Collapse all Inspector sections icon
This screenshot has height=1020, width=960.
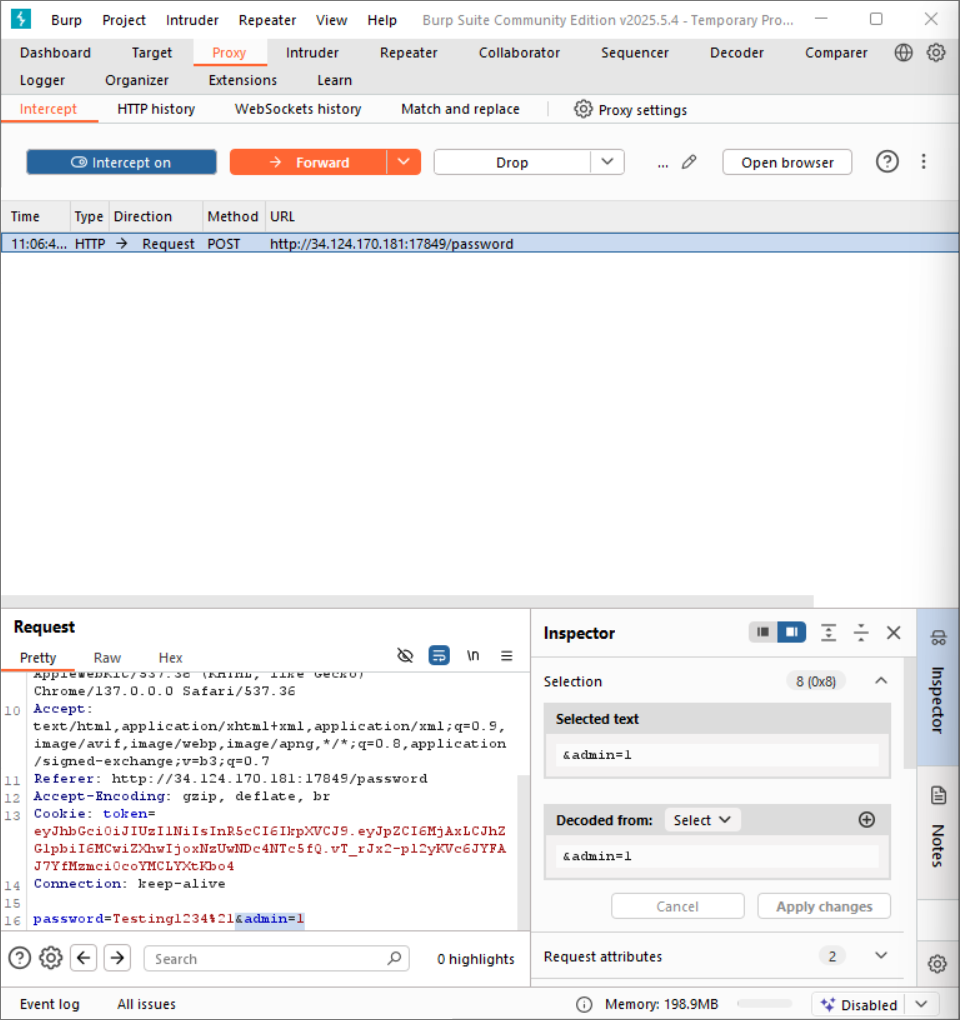tap(861, 632)
